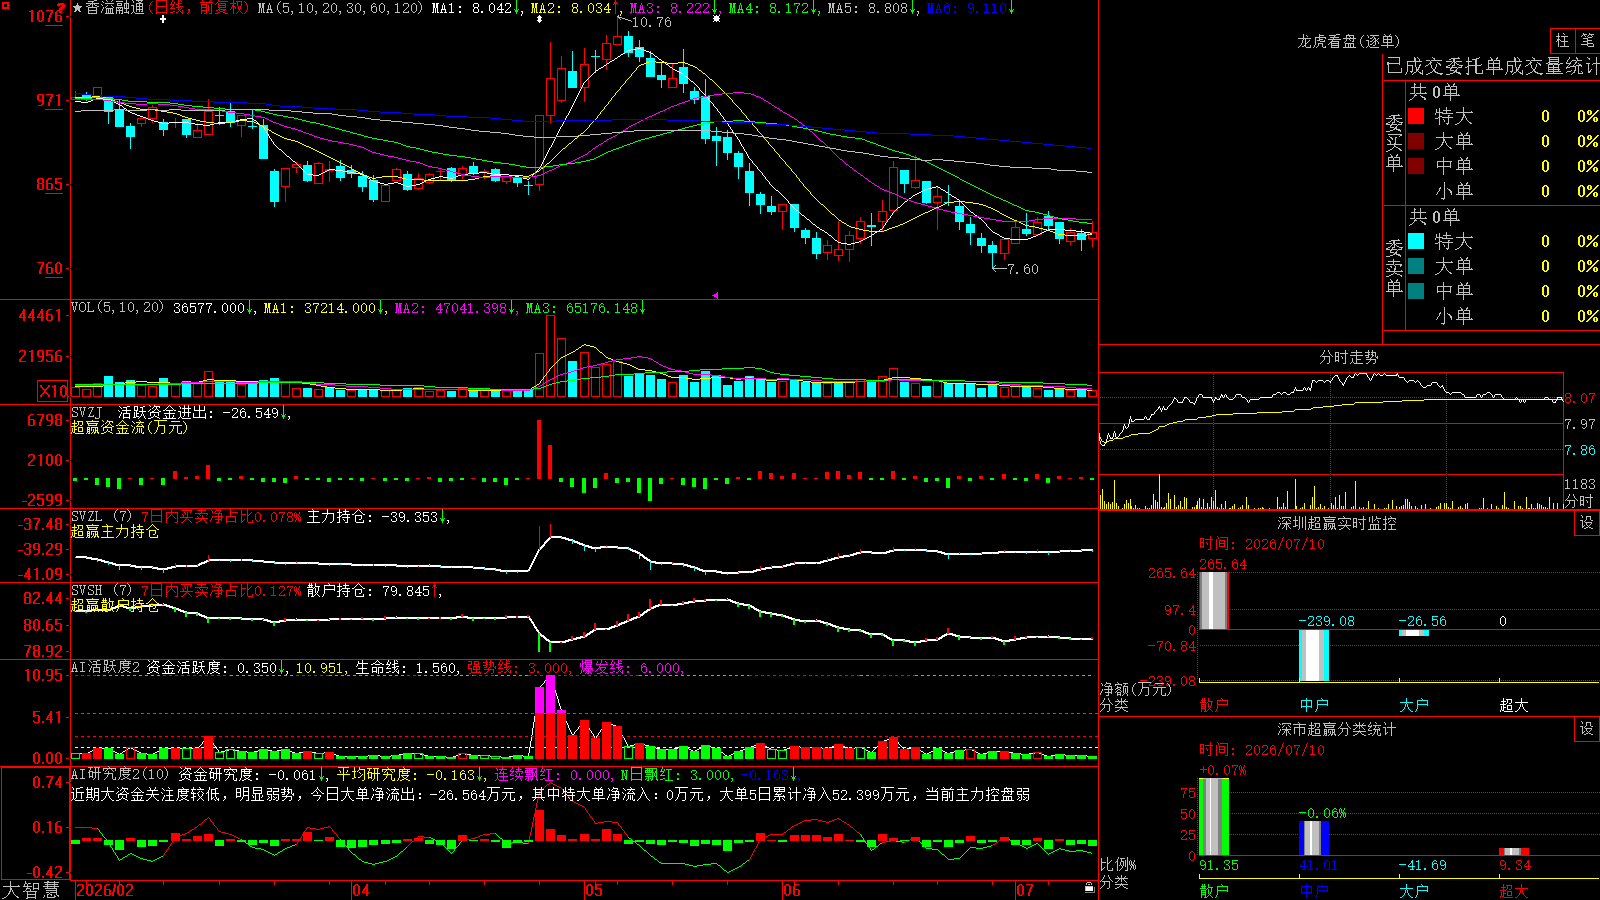The height and width of the screenshot is (900, 1600).
Task: Click the 深圳超赢实时监控 panel title
Action: pos(1337,523)
